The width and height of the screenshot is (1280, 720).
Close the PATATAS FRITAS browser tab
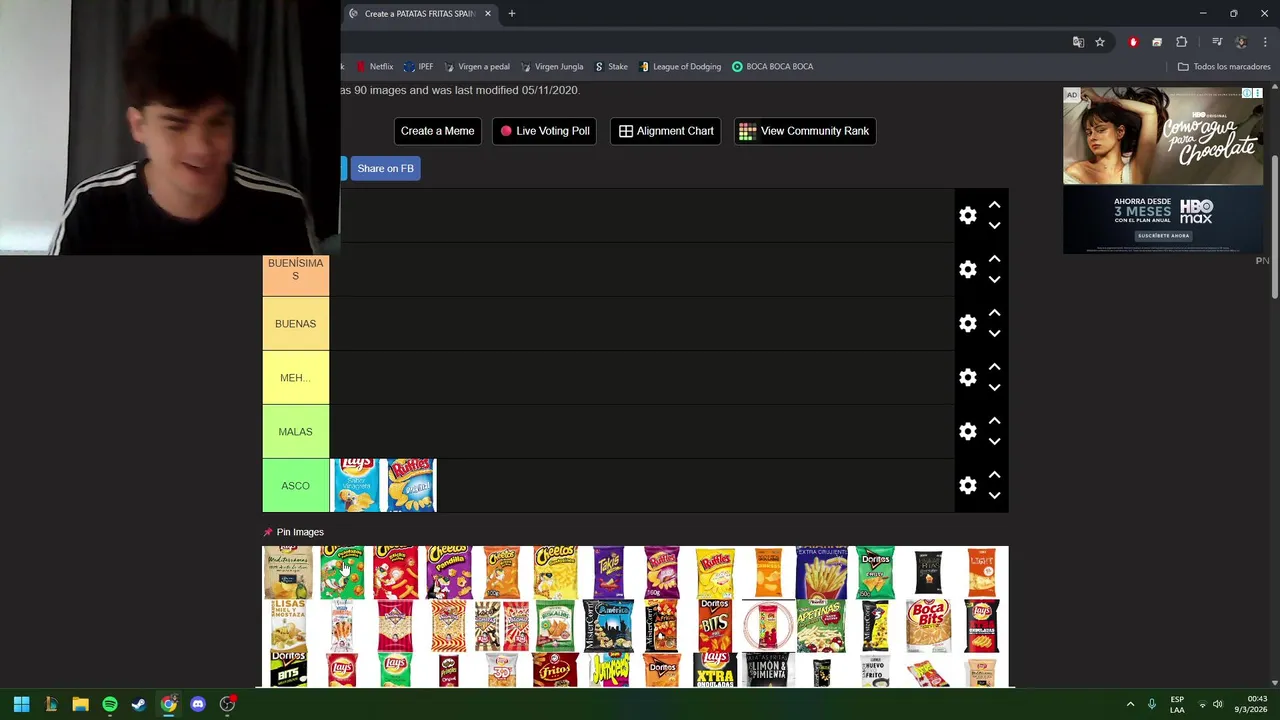point(488,14)
